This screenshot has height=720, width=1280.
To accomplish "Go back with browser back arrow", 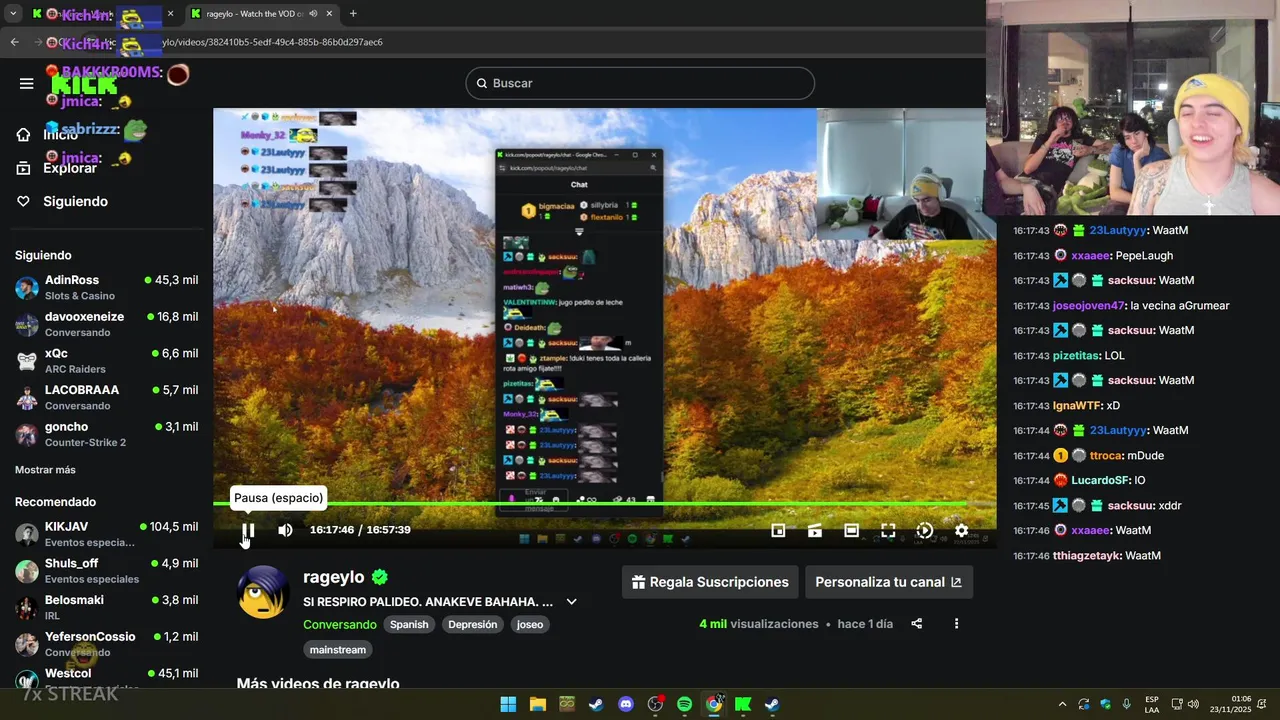I will pos(14,42).
